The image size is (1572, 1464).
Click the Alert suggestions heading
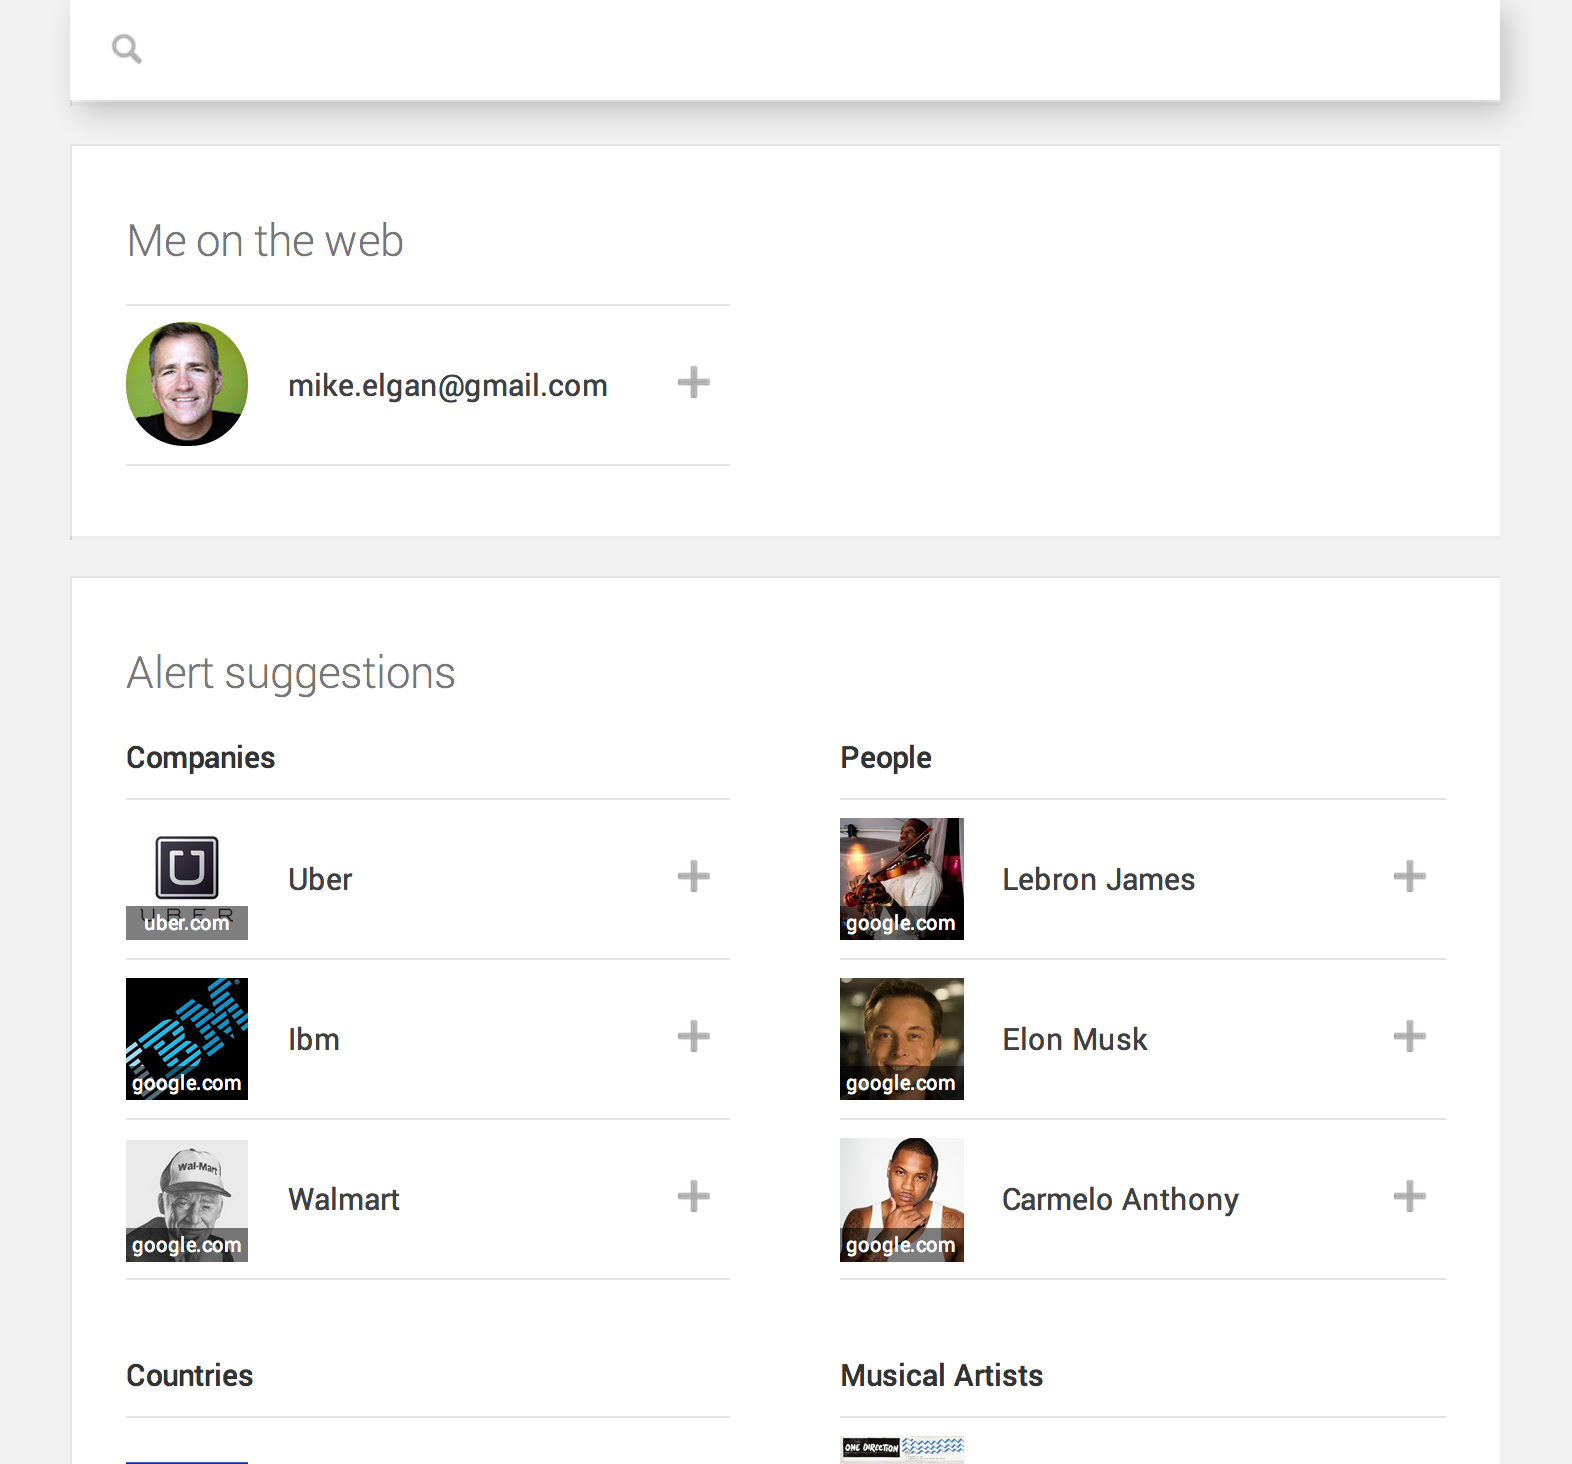[291, 673]
